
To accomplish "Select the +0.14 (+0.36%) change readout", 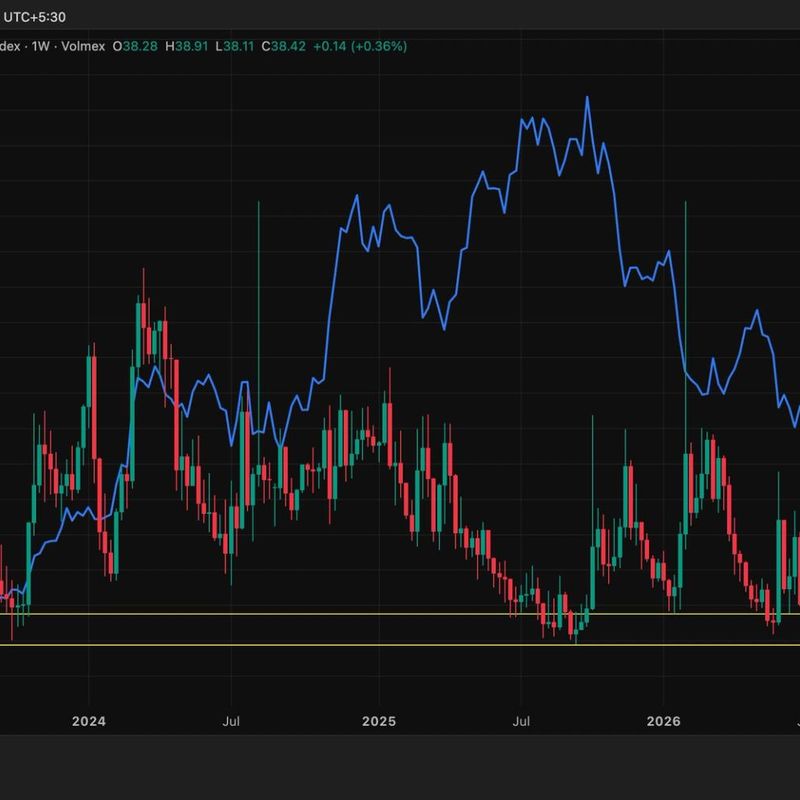I will click(360, 46).
